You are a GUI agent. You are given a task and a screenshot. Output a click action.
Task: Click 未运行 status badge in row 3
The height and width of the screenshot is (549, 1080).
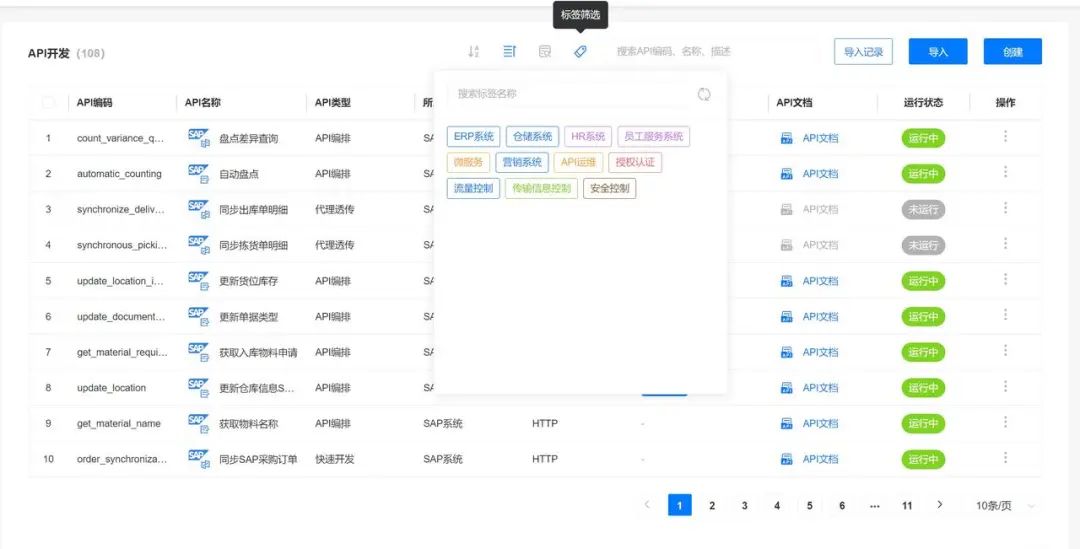923,209
